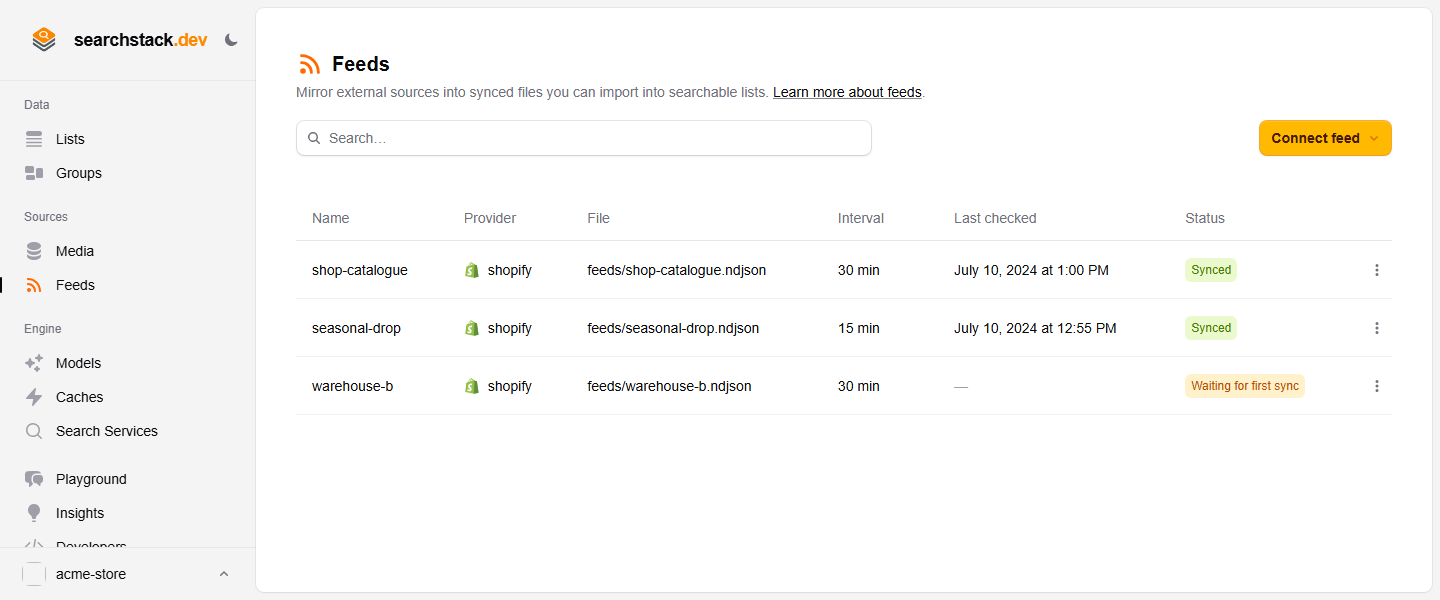Click Synced badge for seasonal-drop

pos(1211,328)
